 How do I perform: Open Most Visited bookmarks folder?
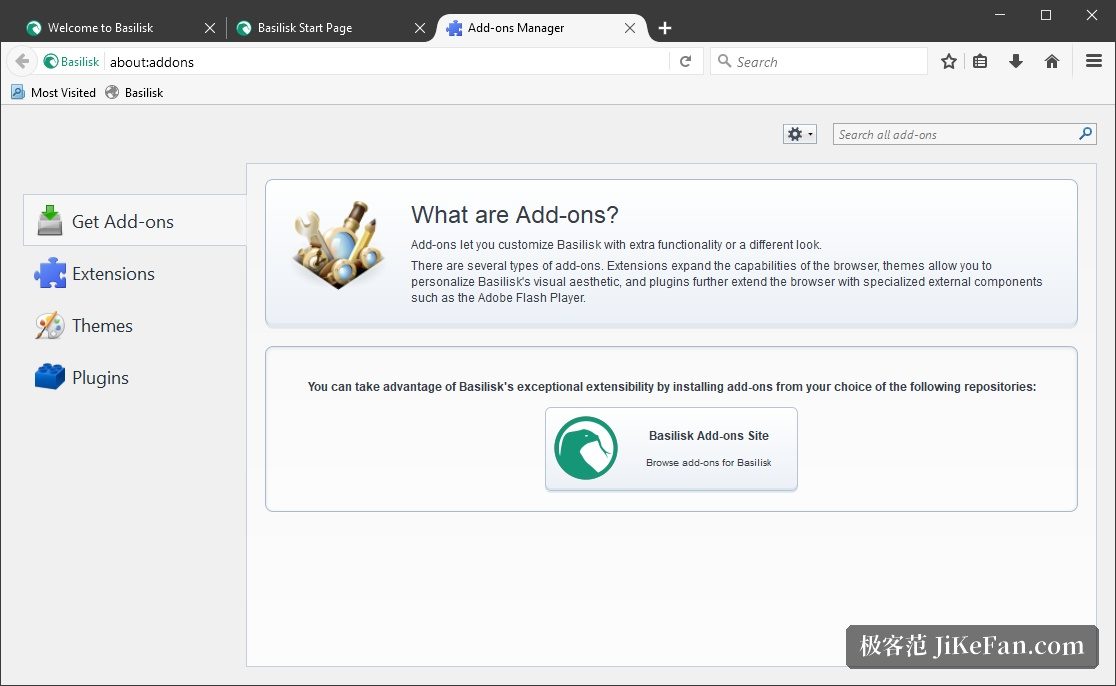coord(53,93)
